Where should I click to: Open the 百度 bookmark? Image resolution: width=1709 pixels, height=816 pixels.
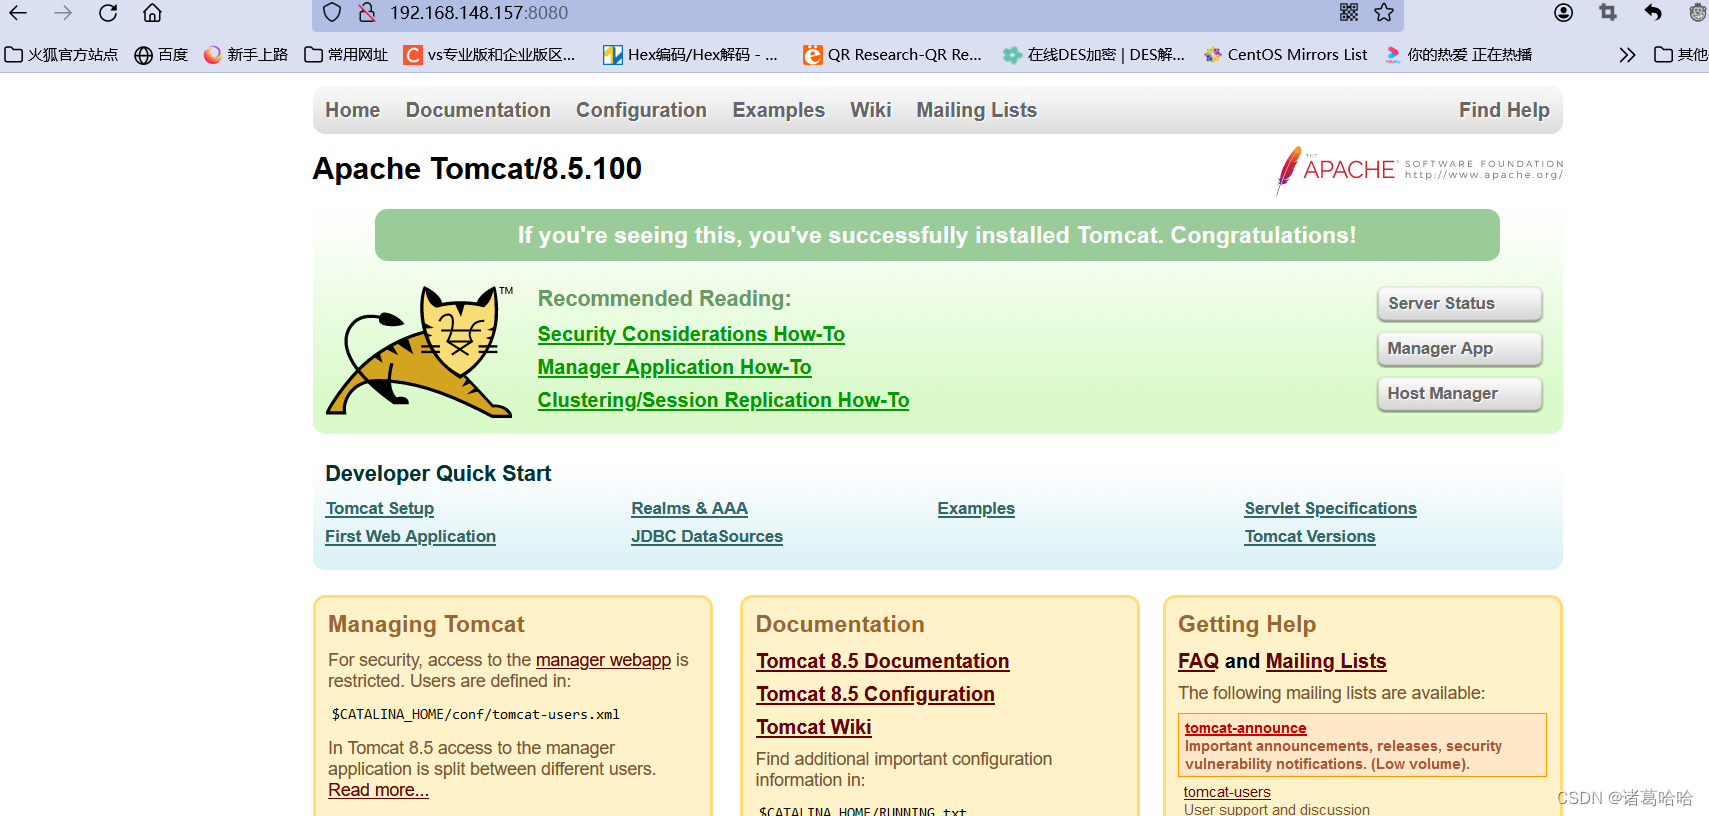pyautogui.click(x=161, y=55)
